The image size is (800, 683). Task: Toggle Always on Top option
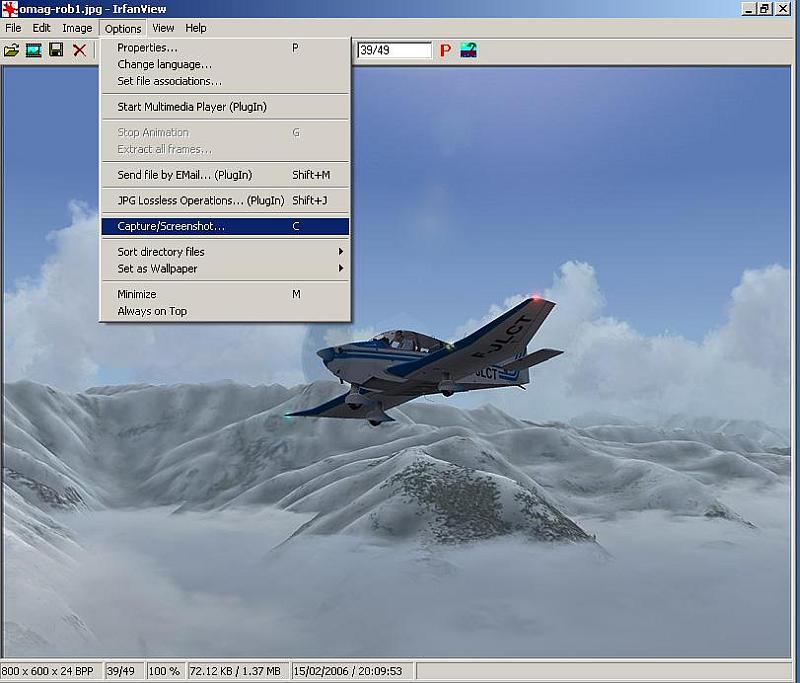[x=152, y=311]
